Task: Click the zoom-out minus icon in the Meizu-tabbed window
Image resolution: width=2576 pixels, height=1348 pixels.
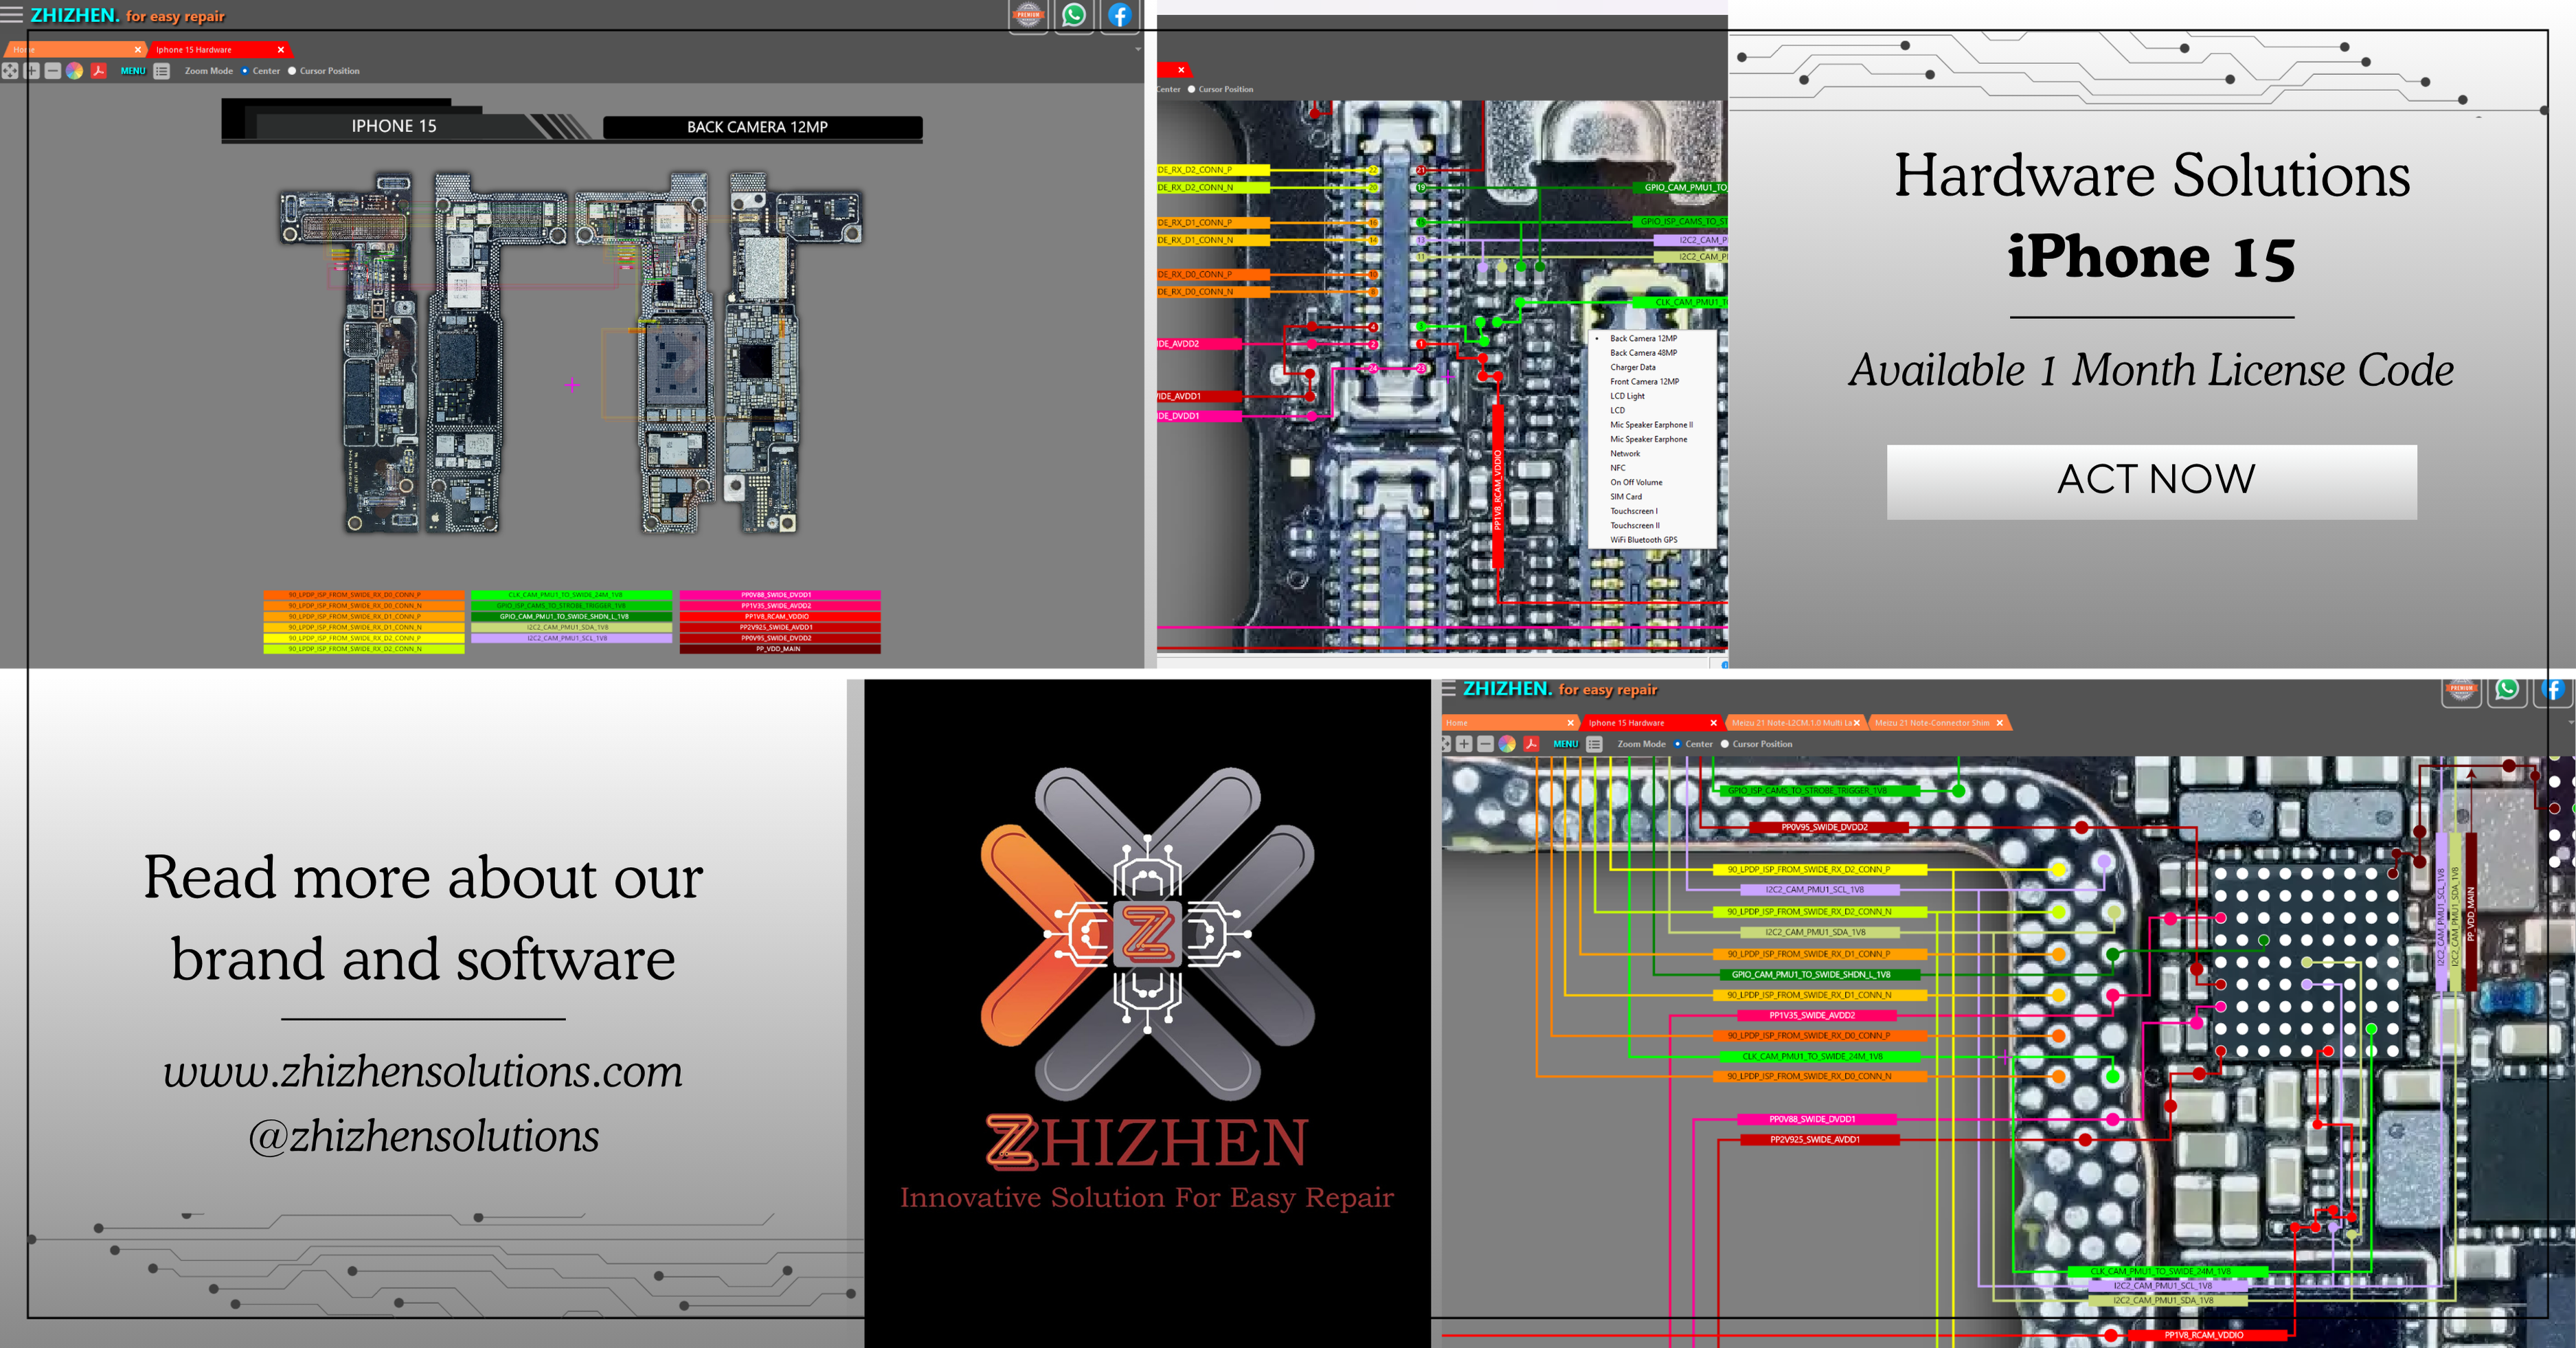Action: click(x=1486, y=744)
